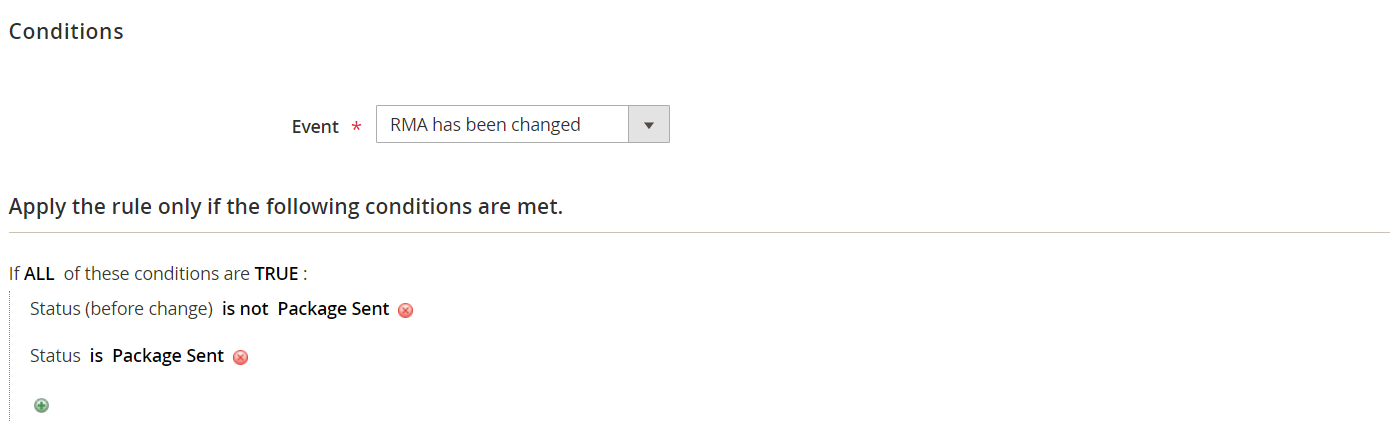The image size is (1390, 429).
Task: Click the "RMA has been changed" select box
Action: (502, 125)
